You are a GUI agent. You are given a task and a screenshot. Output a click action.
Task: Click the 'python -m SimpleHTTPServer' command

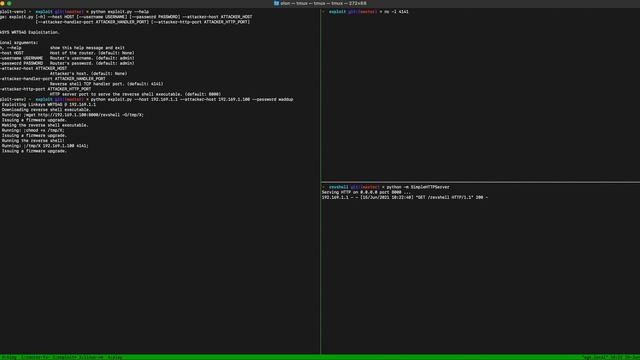(x=418, y=187)
